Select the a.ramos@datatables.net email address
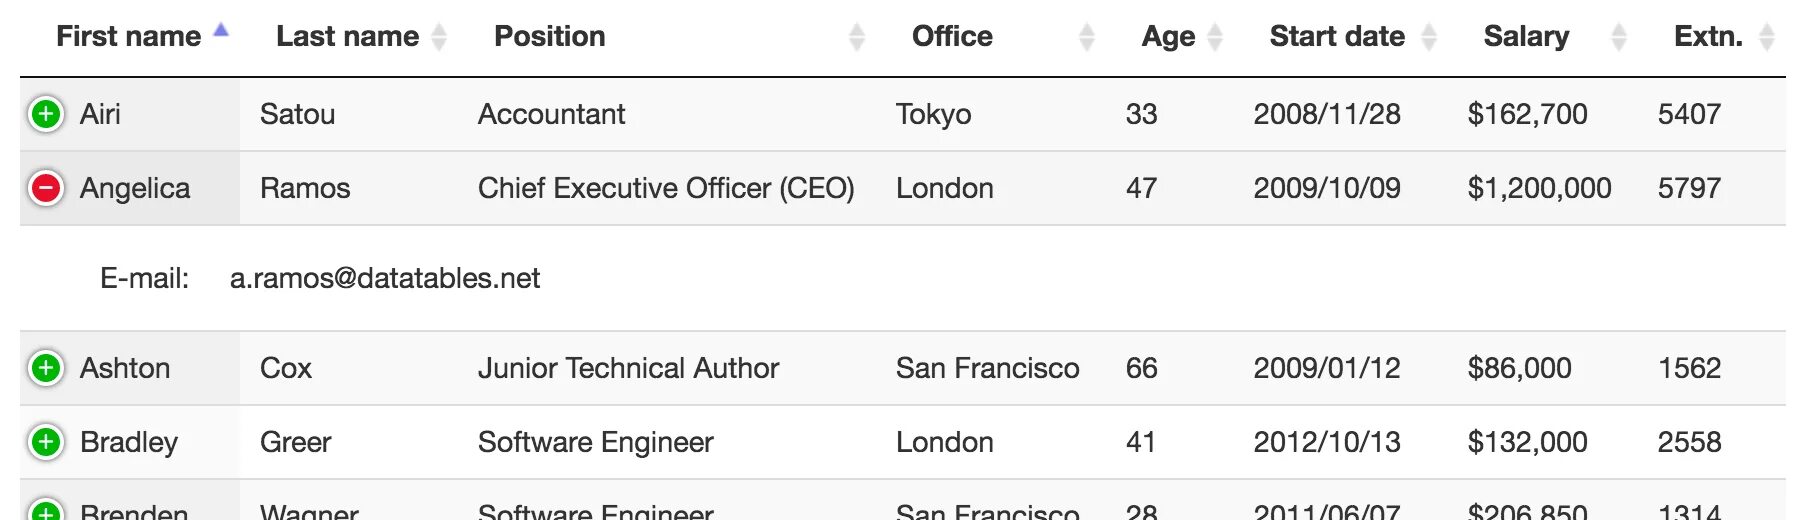 385,278
